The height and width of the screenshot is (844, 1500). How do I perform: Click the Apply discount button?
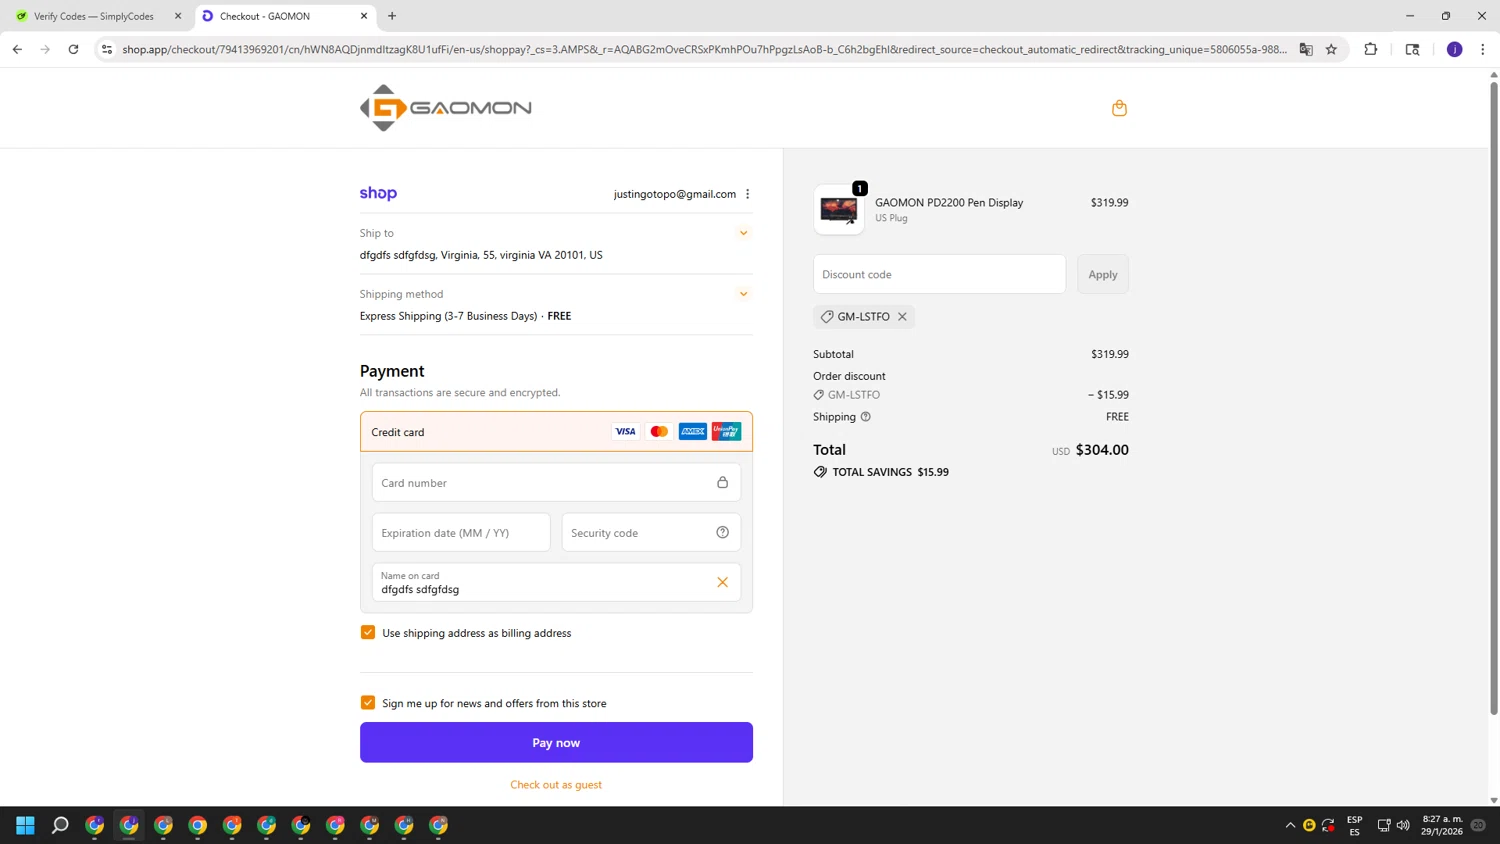pos(1103,274)
